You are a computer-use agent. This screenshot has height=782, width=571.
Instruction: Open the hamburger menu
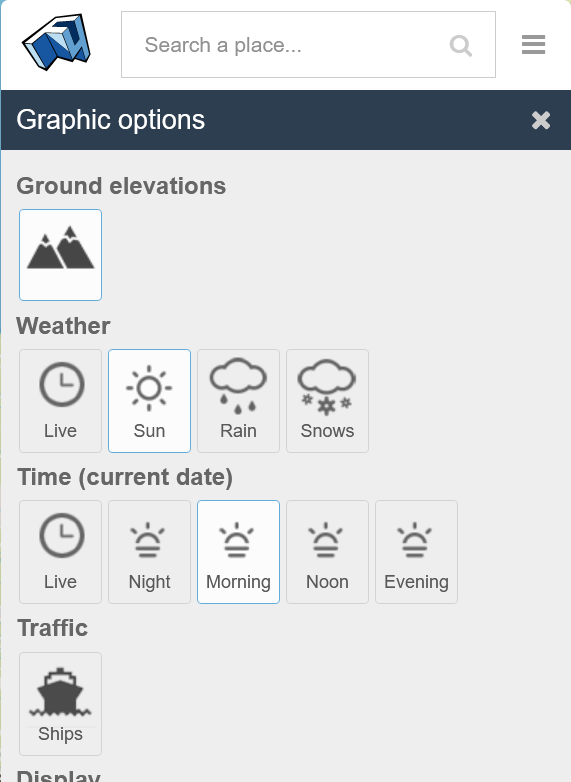pyautogui.click(x=533, y=44)
